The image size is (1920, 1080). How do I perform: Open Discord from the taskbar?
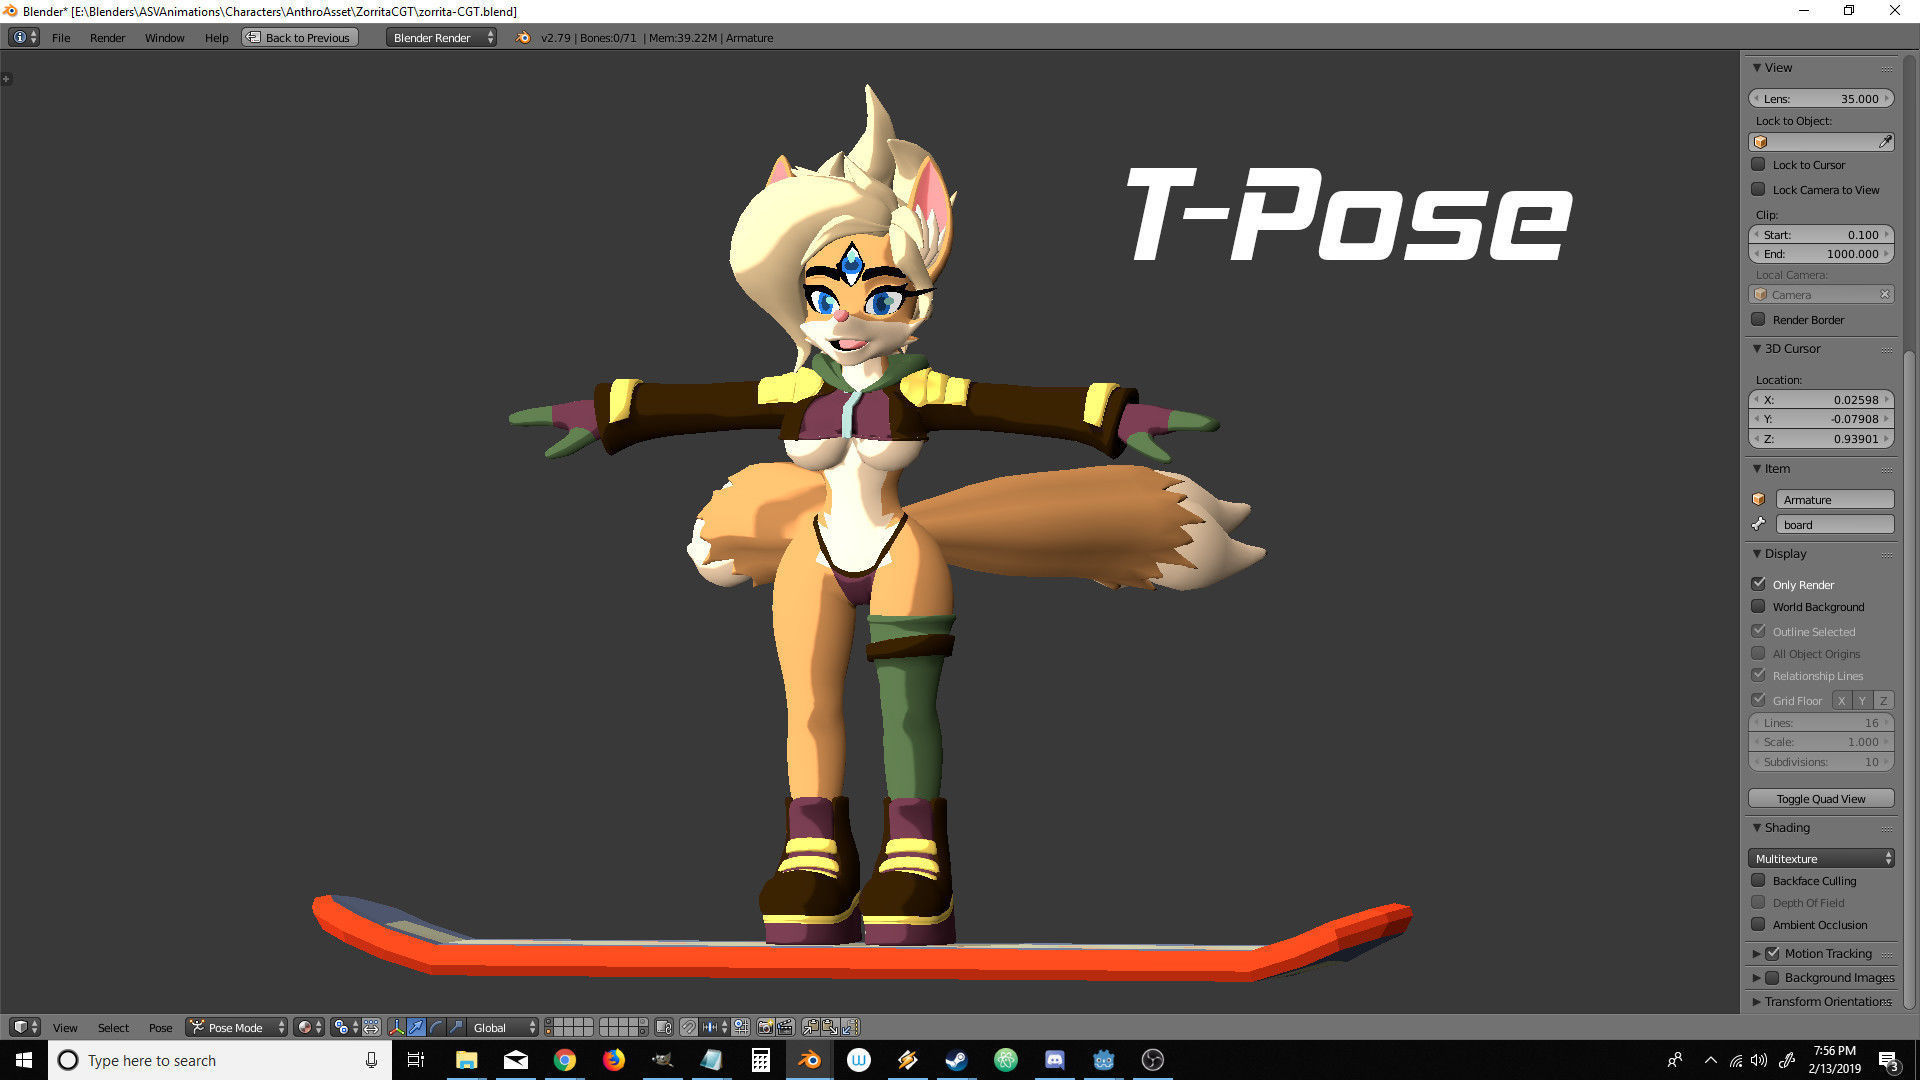[1055, 1060]
